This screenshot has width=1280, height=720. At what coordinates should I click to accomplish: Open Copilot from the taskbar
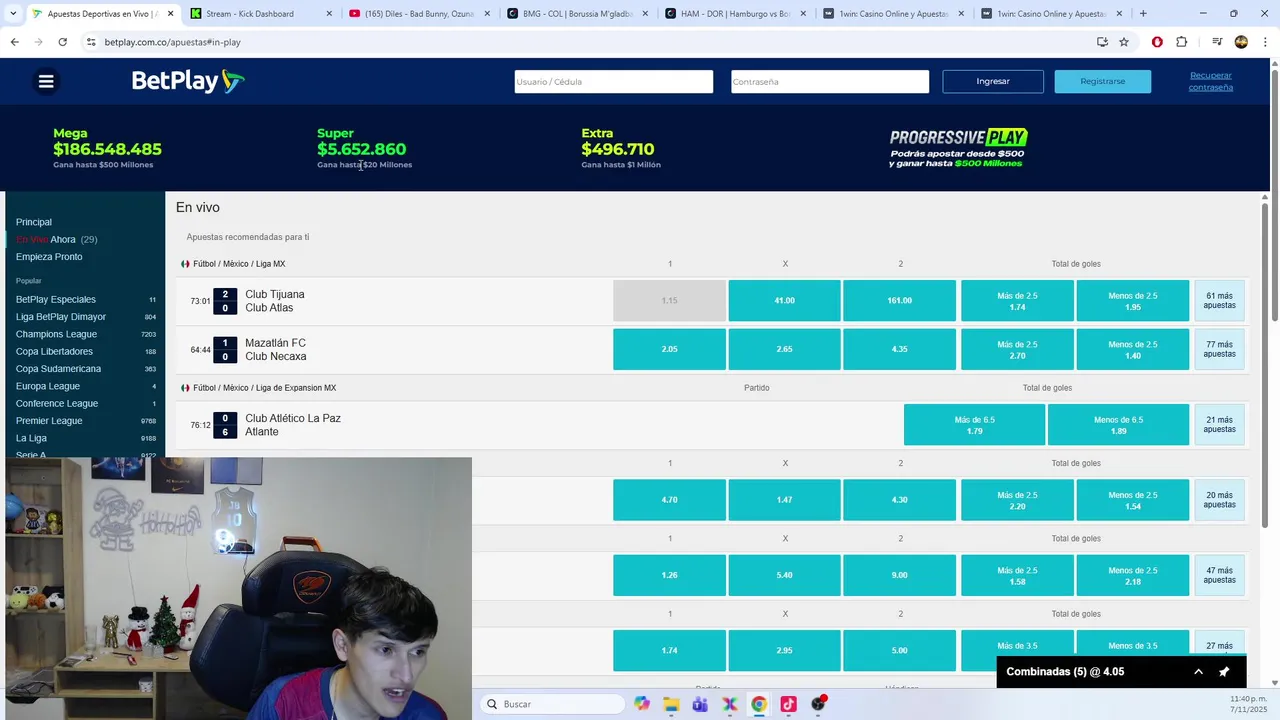[641, 704]
